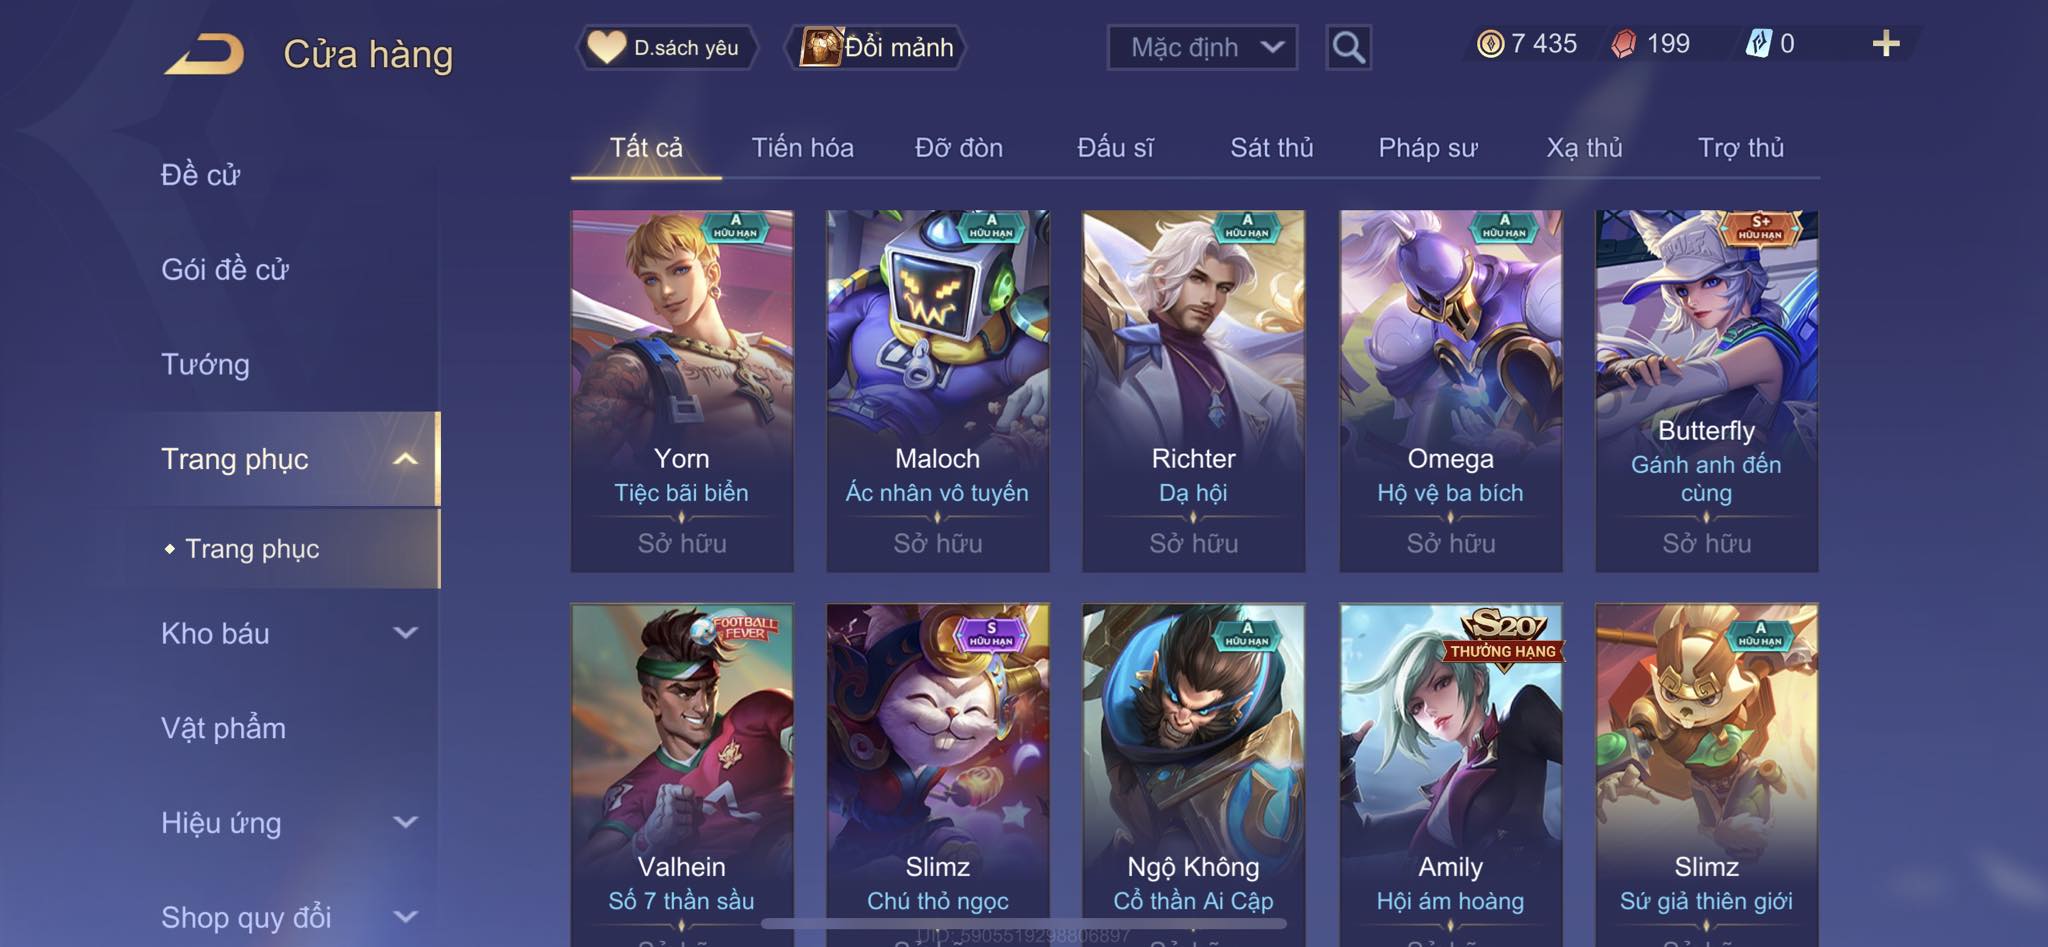Select the Pháp sư filter tab
The image size is (2048, 947).
coord(1427,148)
